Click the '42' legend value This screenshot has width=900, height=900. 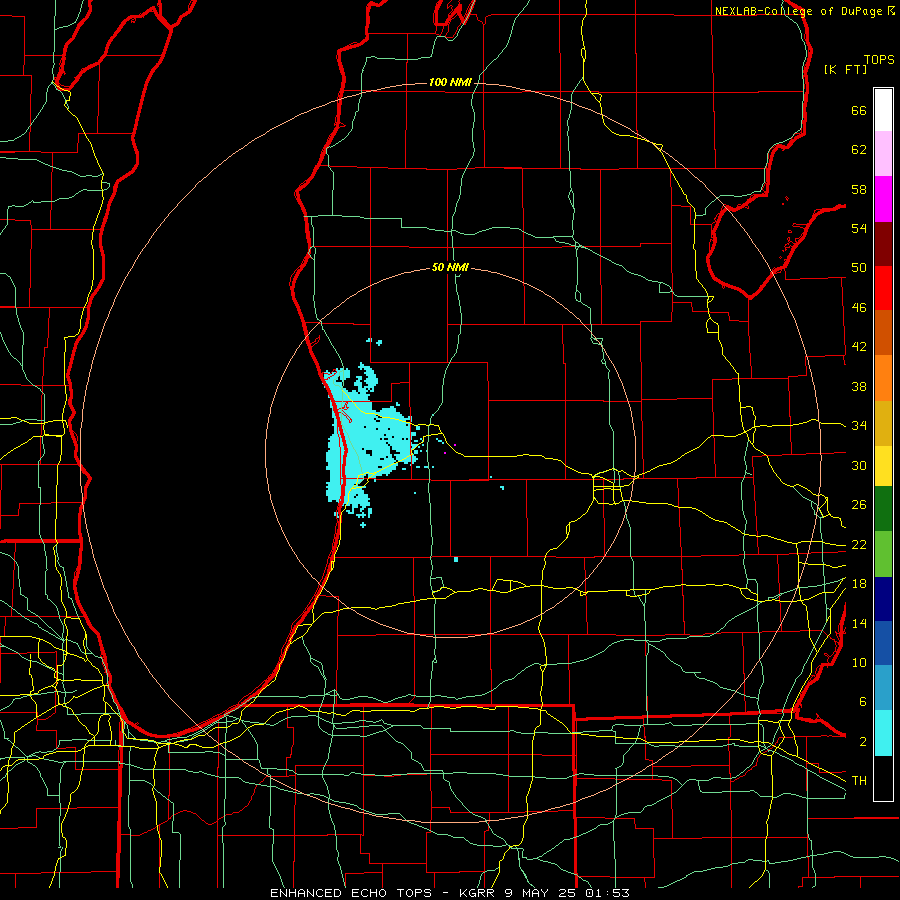click(859, 347)
